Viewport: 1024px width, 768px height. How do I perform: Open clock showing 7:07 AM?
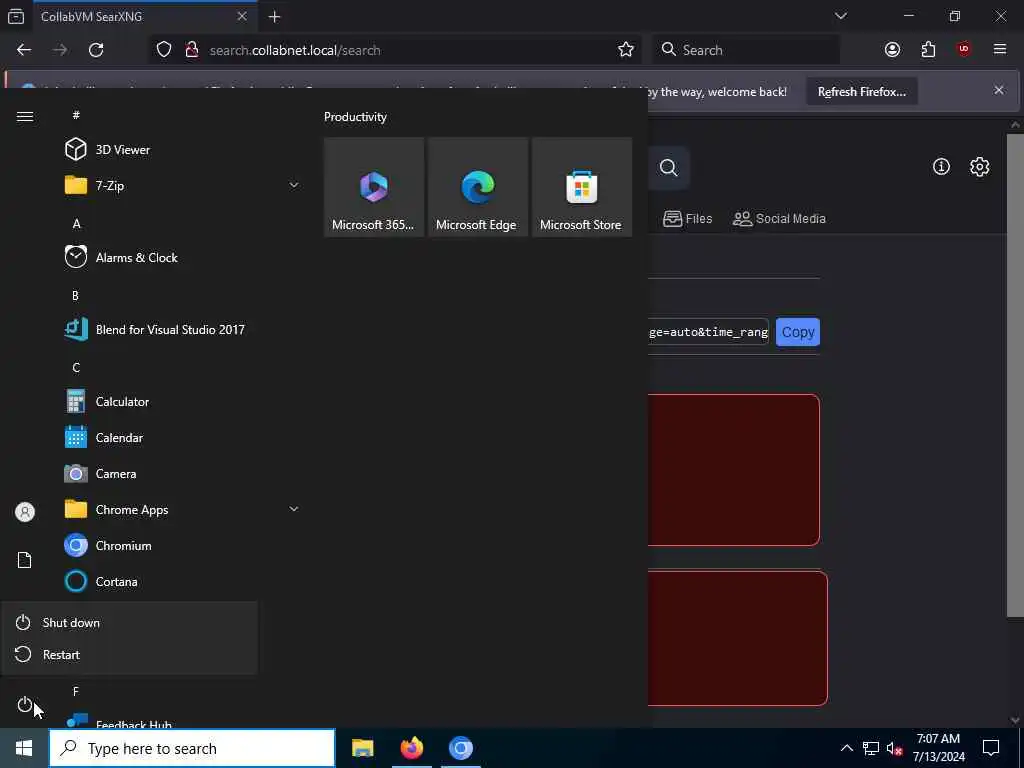938,748
